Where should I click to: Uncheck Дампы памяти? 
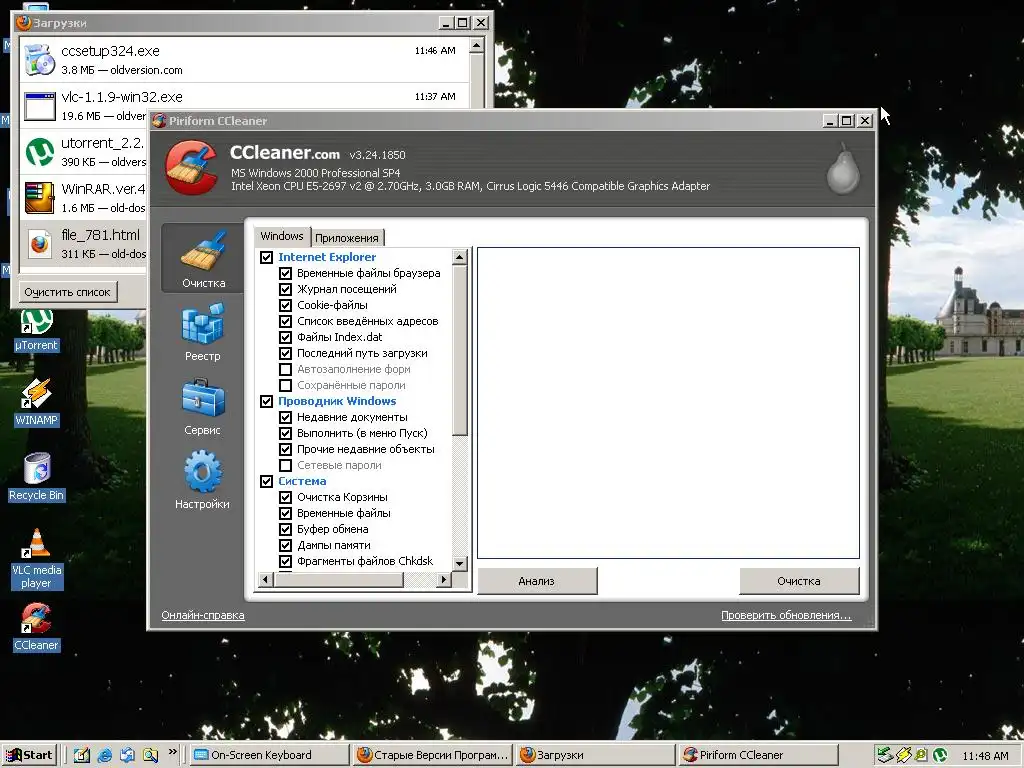pos(285,545)
